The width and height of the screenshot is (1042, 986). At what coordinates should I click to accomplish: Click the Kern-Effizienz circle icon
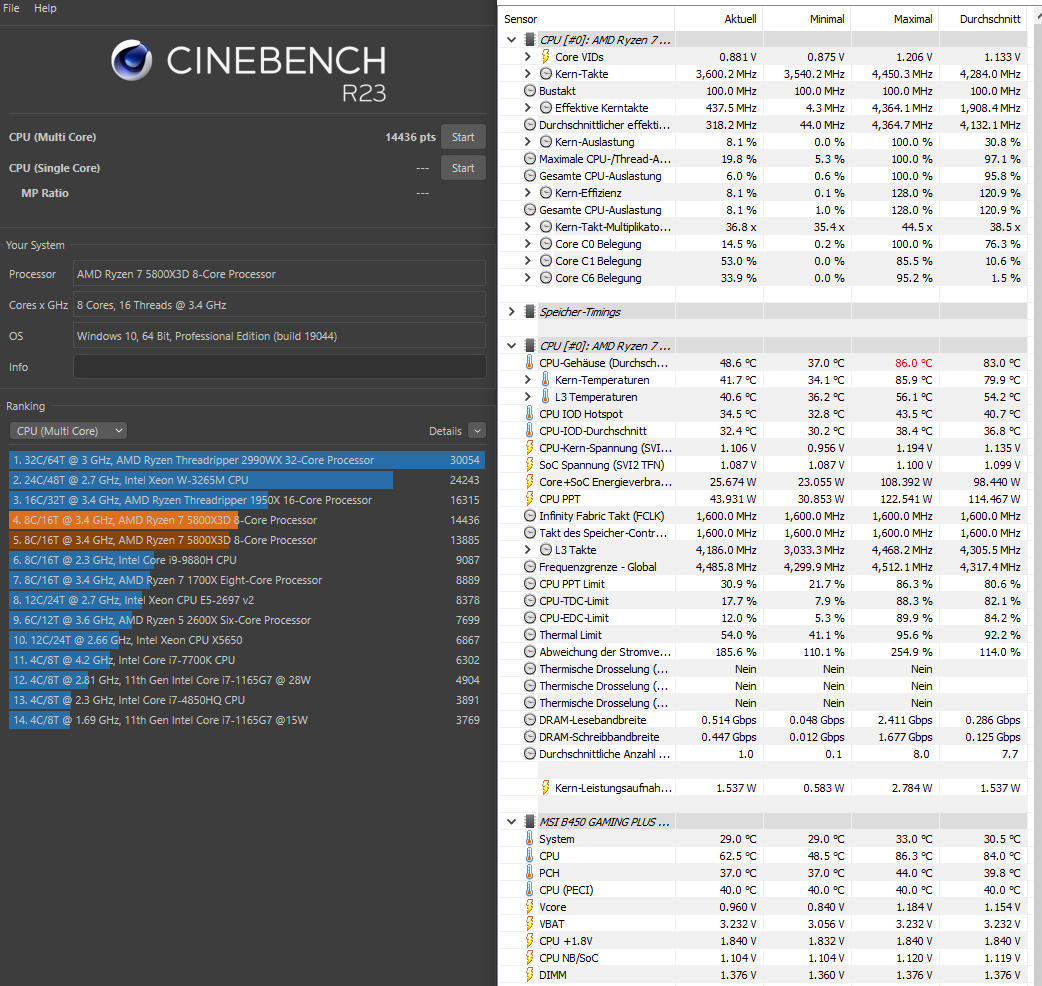pos(546,193)
